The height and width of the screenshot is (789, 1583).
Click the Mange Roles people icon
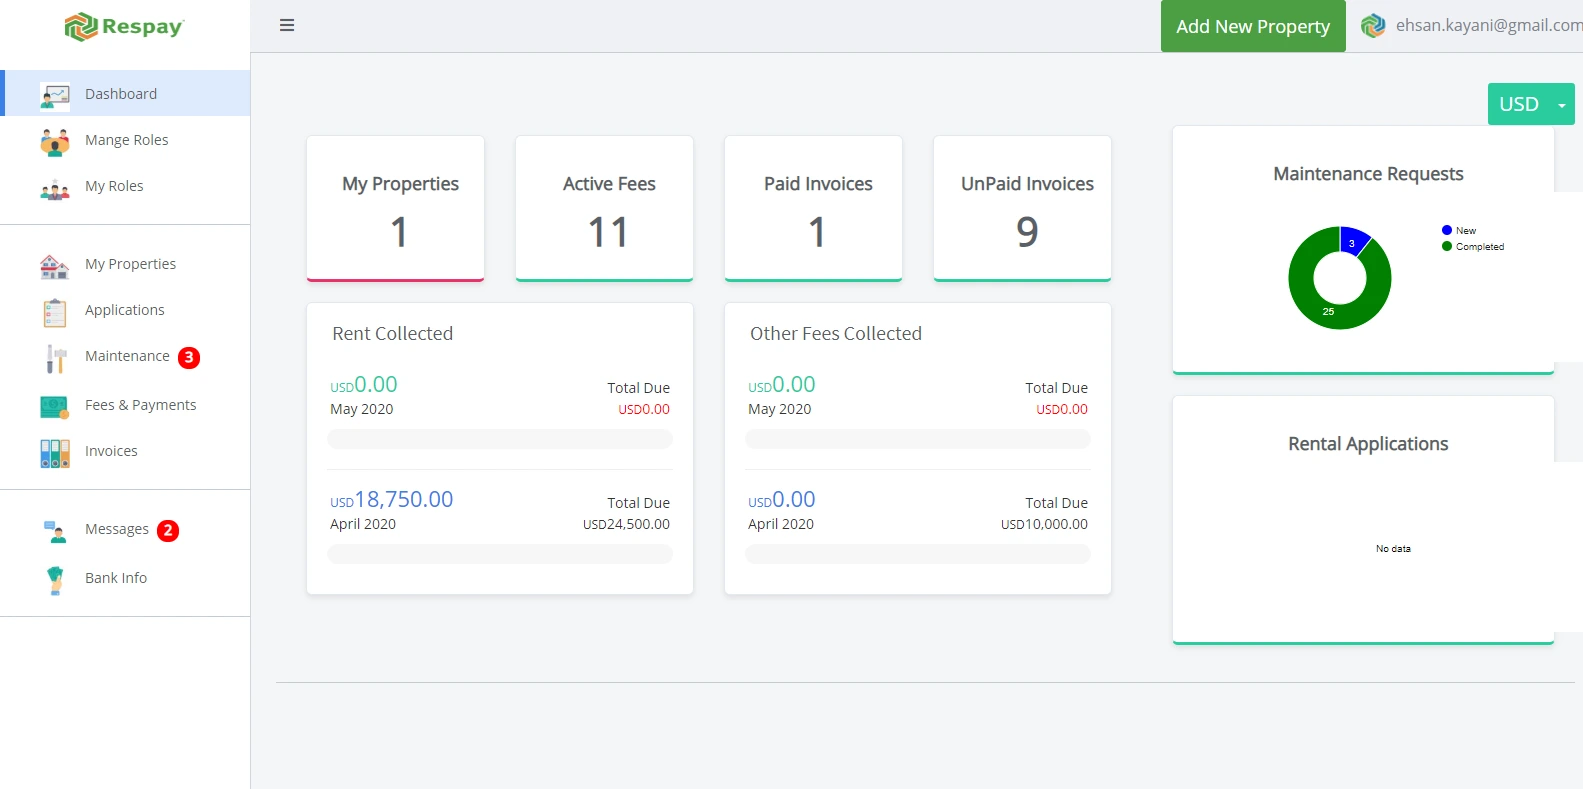pos(55,141)
